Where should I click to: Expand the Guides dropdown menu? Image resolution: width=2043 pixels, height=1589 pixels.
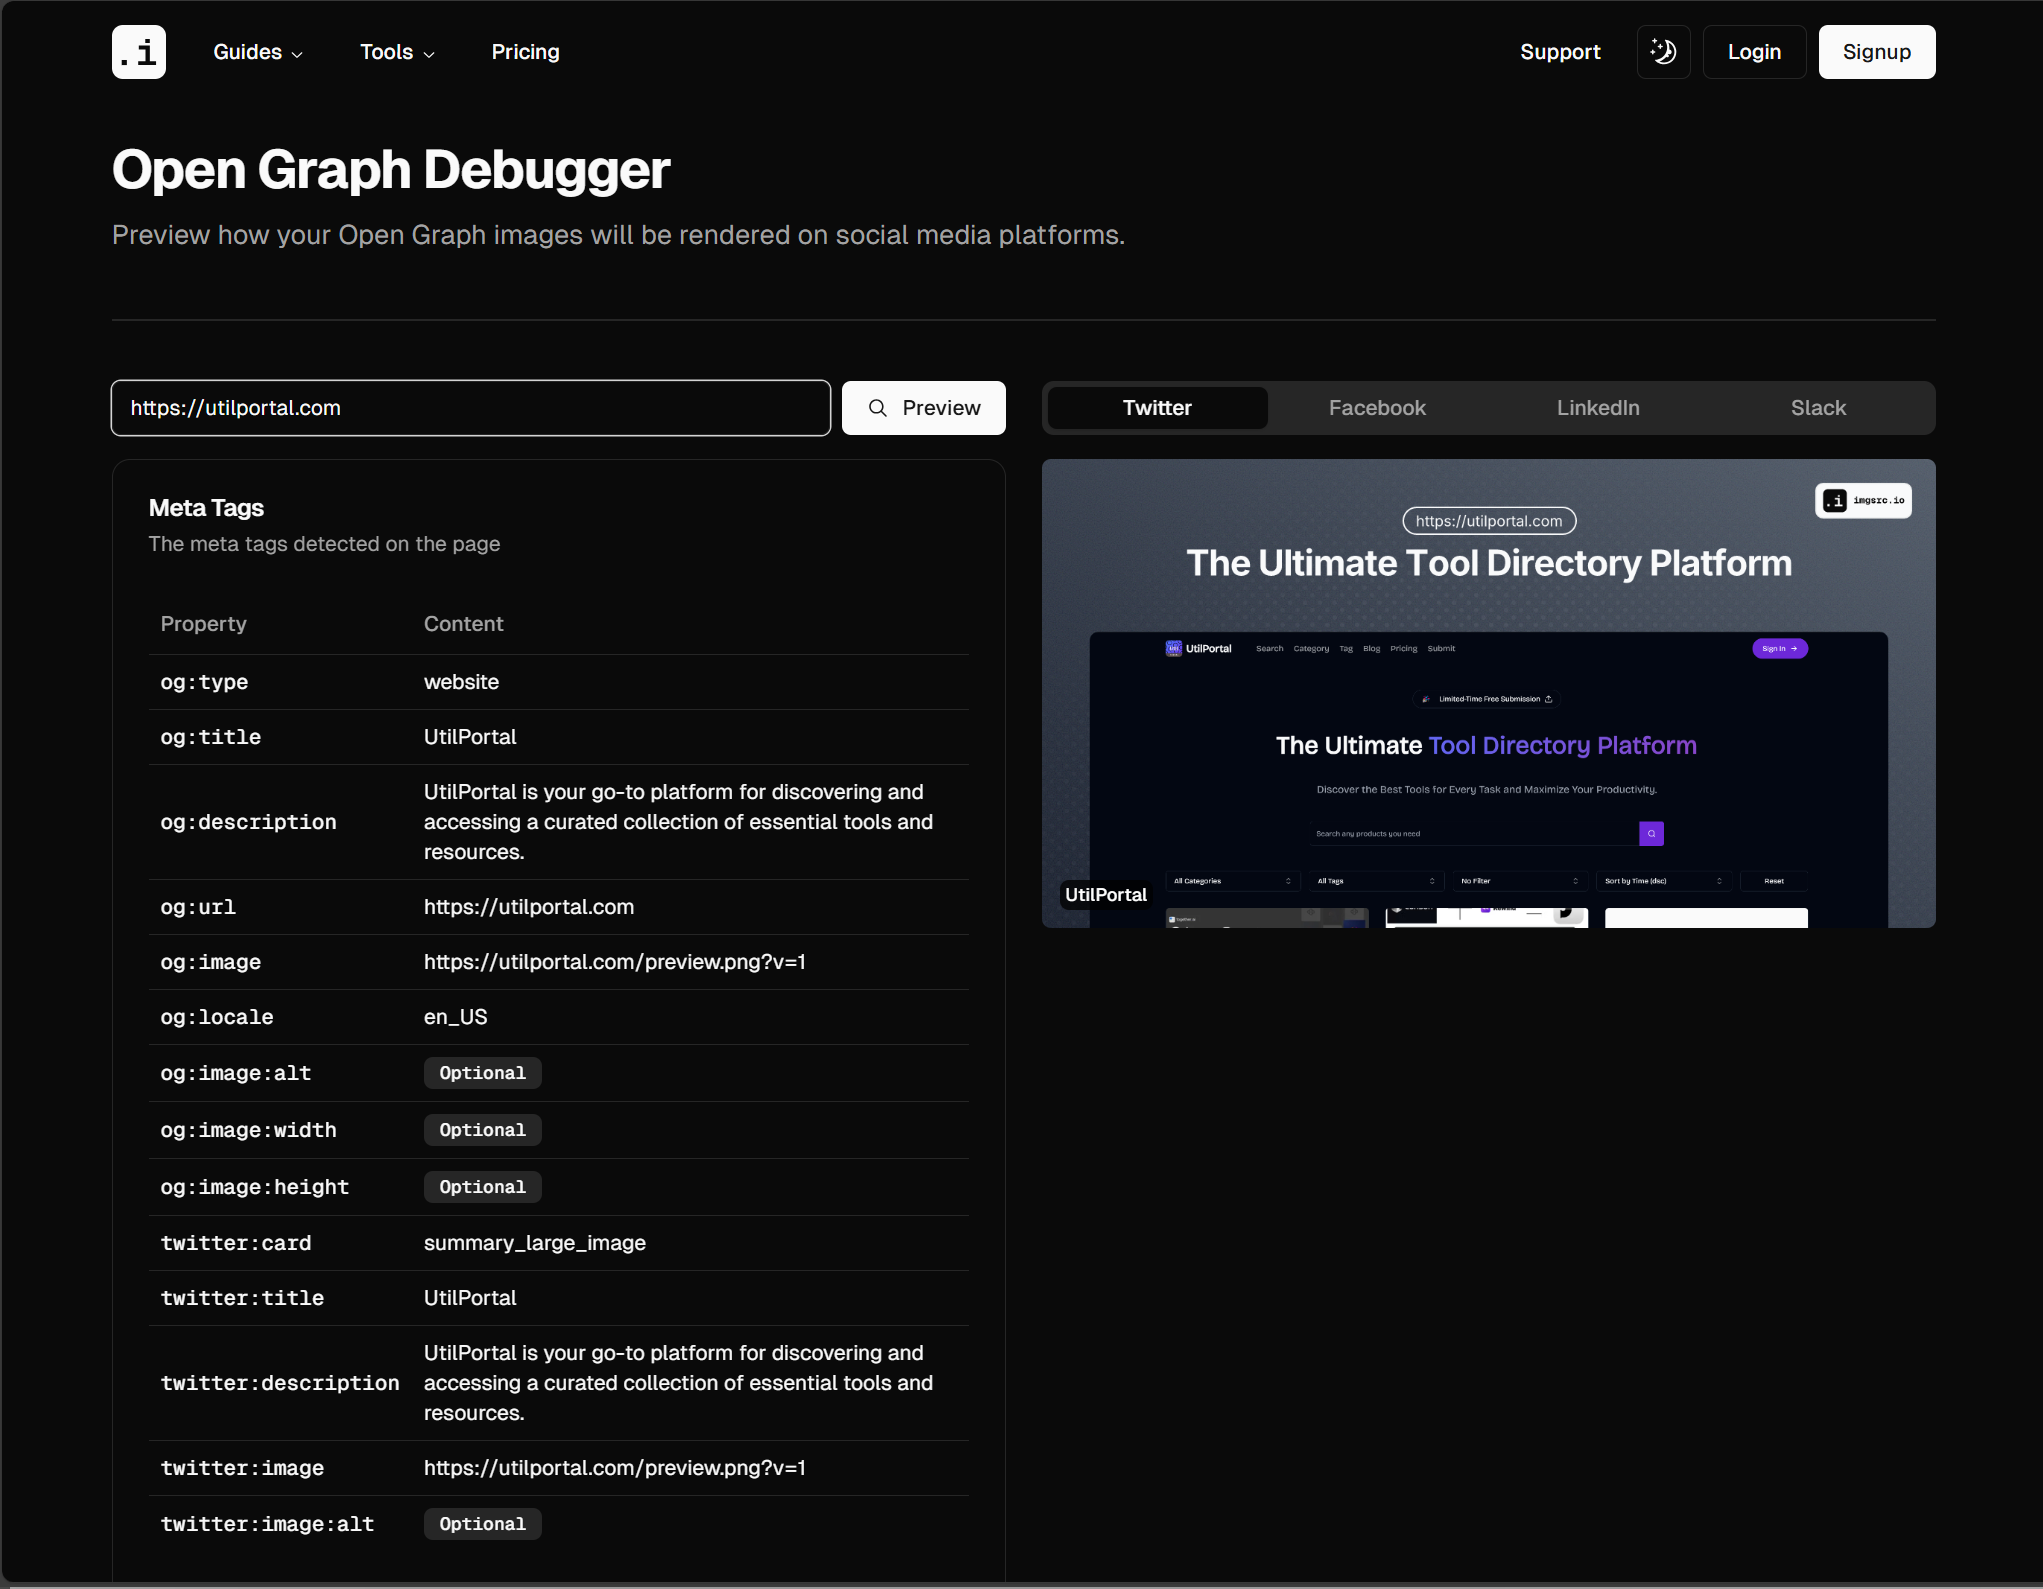[258, 52]
